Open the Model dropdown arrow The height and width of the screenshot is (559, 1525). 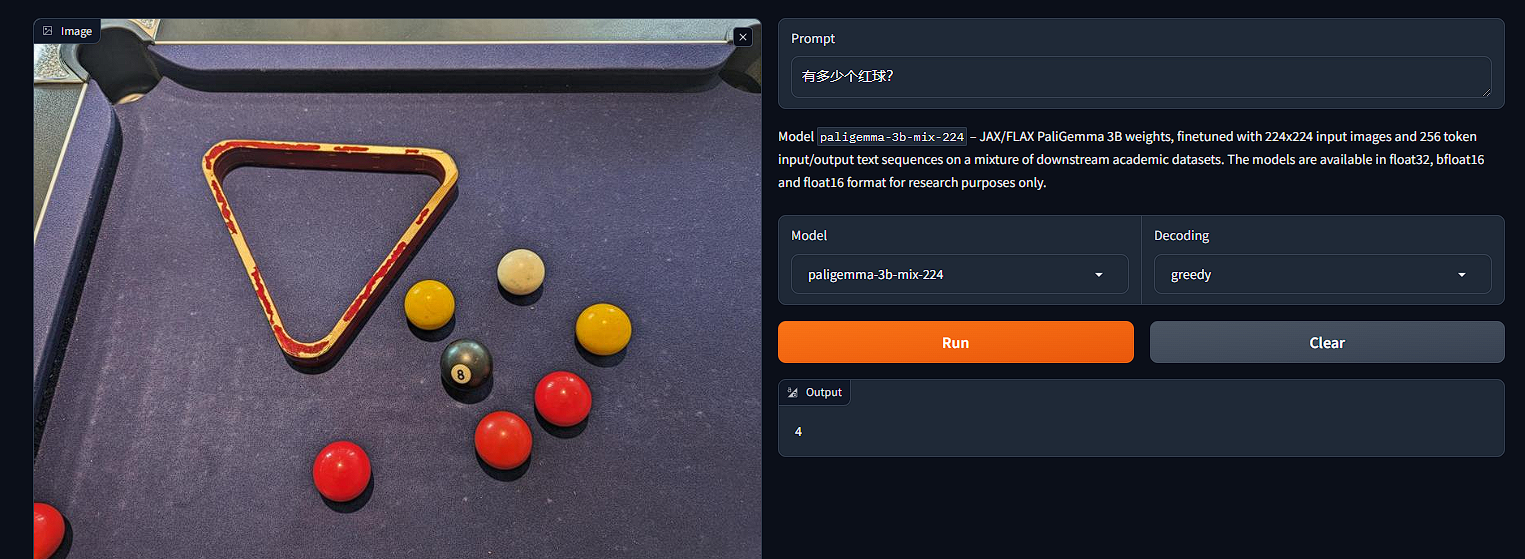pos(1099,275)
